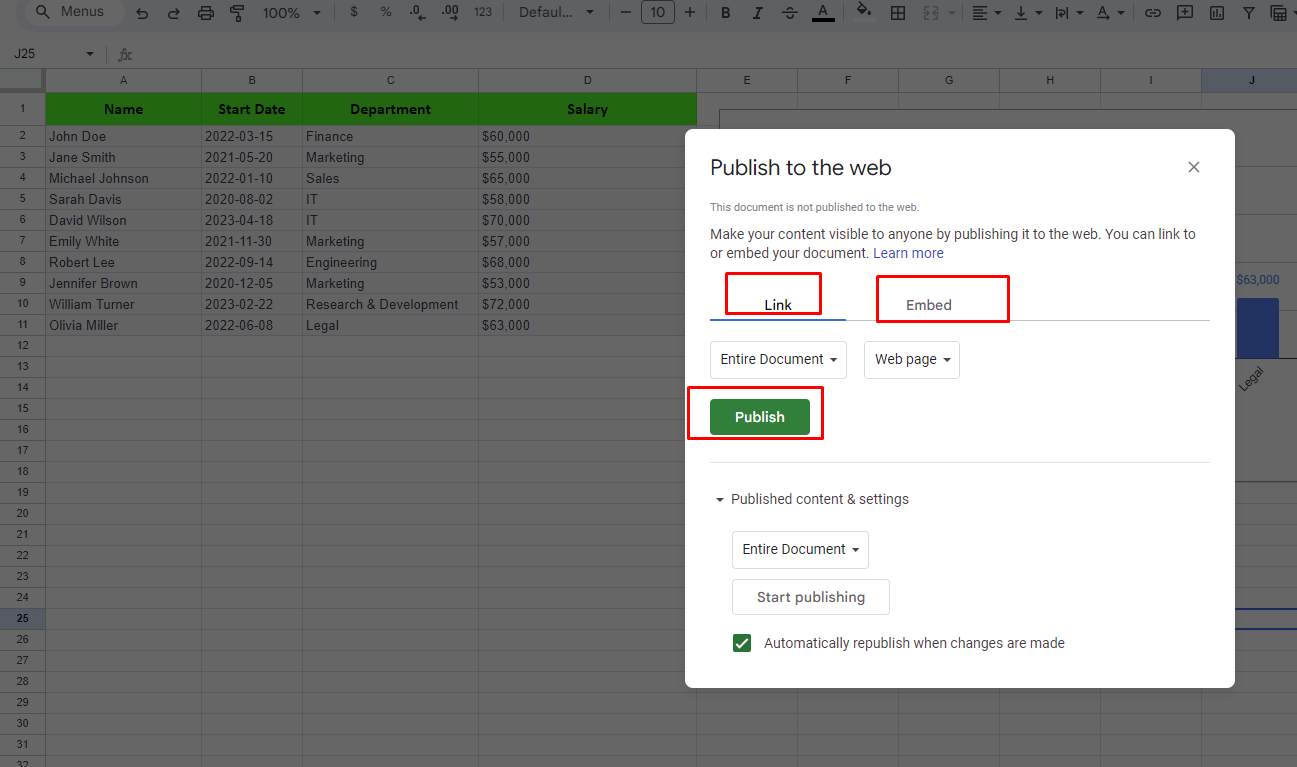Click the Insert link icon
This screenshot has height=767, width=1297.
click(1152, 12)
